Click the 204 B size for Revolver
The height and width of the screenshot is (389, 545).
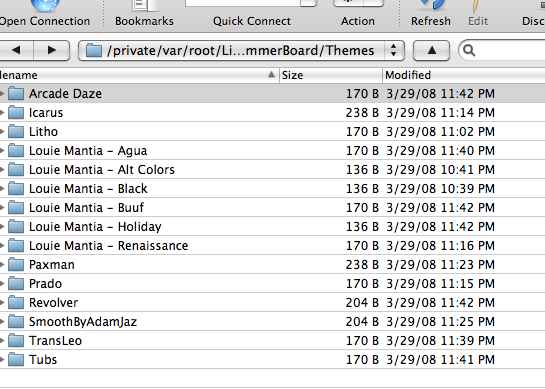point(362,302)
